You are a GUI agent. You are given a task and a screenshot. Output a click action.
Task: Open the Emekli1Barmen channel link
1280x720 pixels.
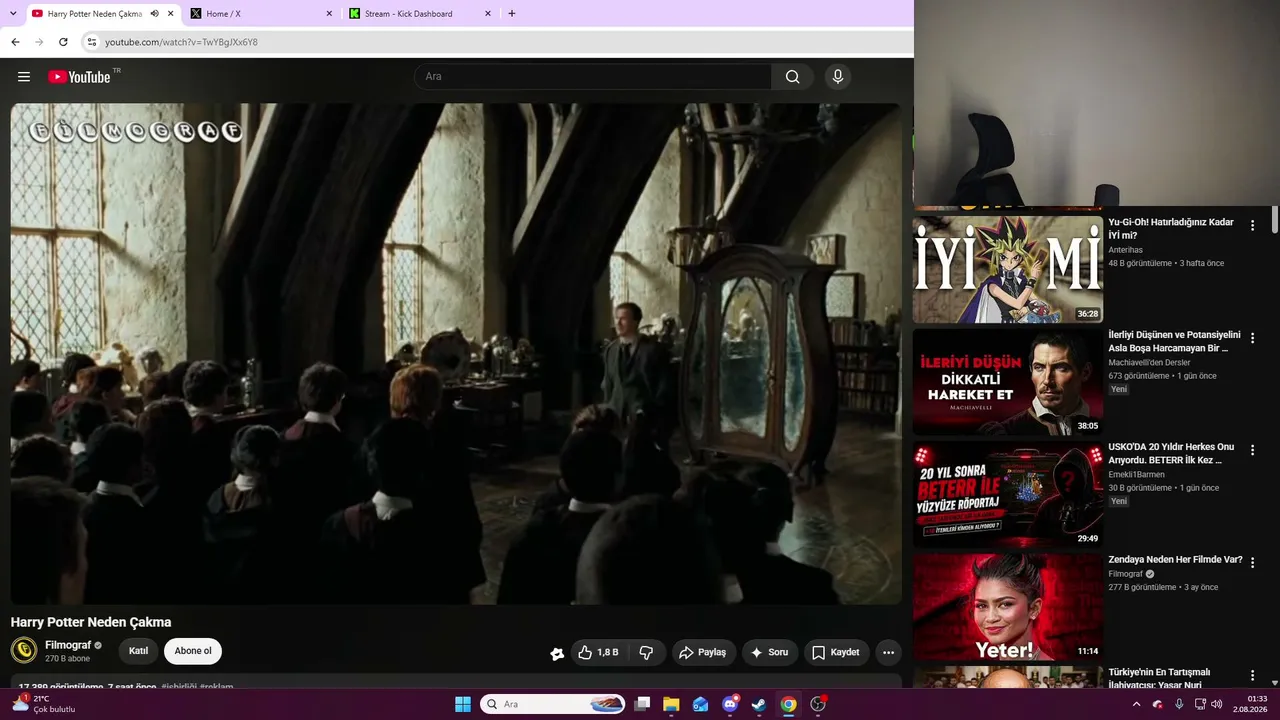click(x=1136, y=475)
